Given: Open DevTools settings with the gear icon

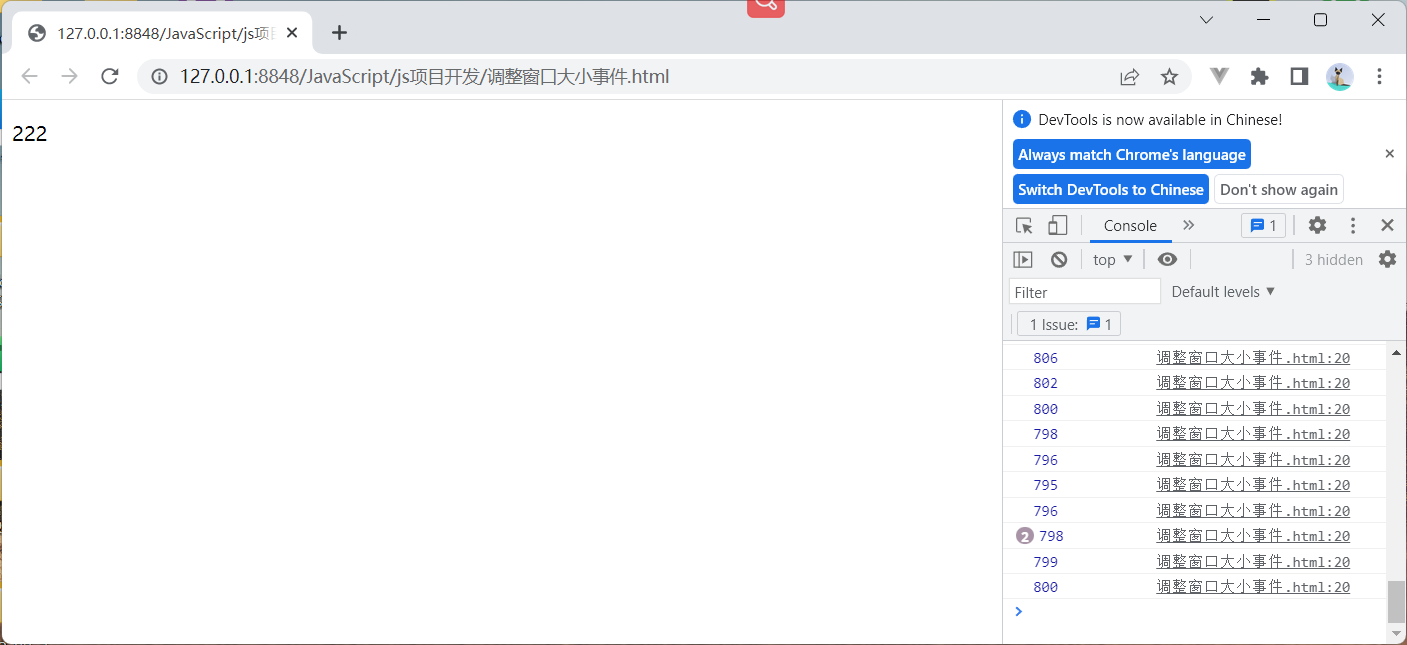Looking at the screenshot, I should coord(1317,225).
